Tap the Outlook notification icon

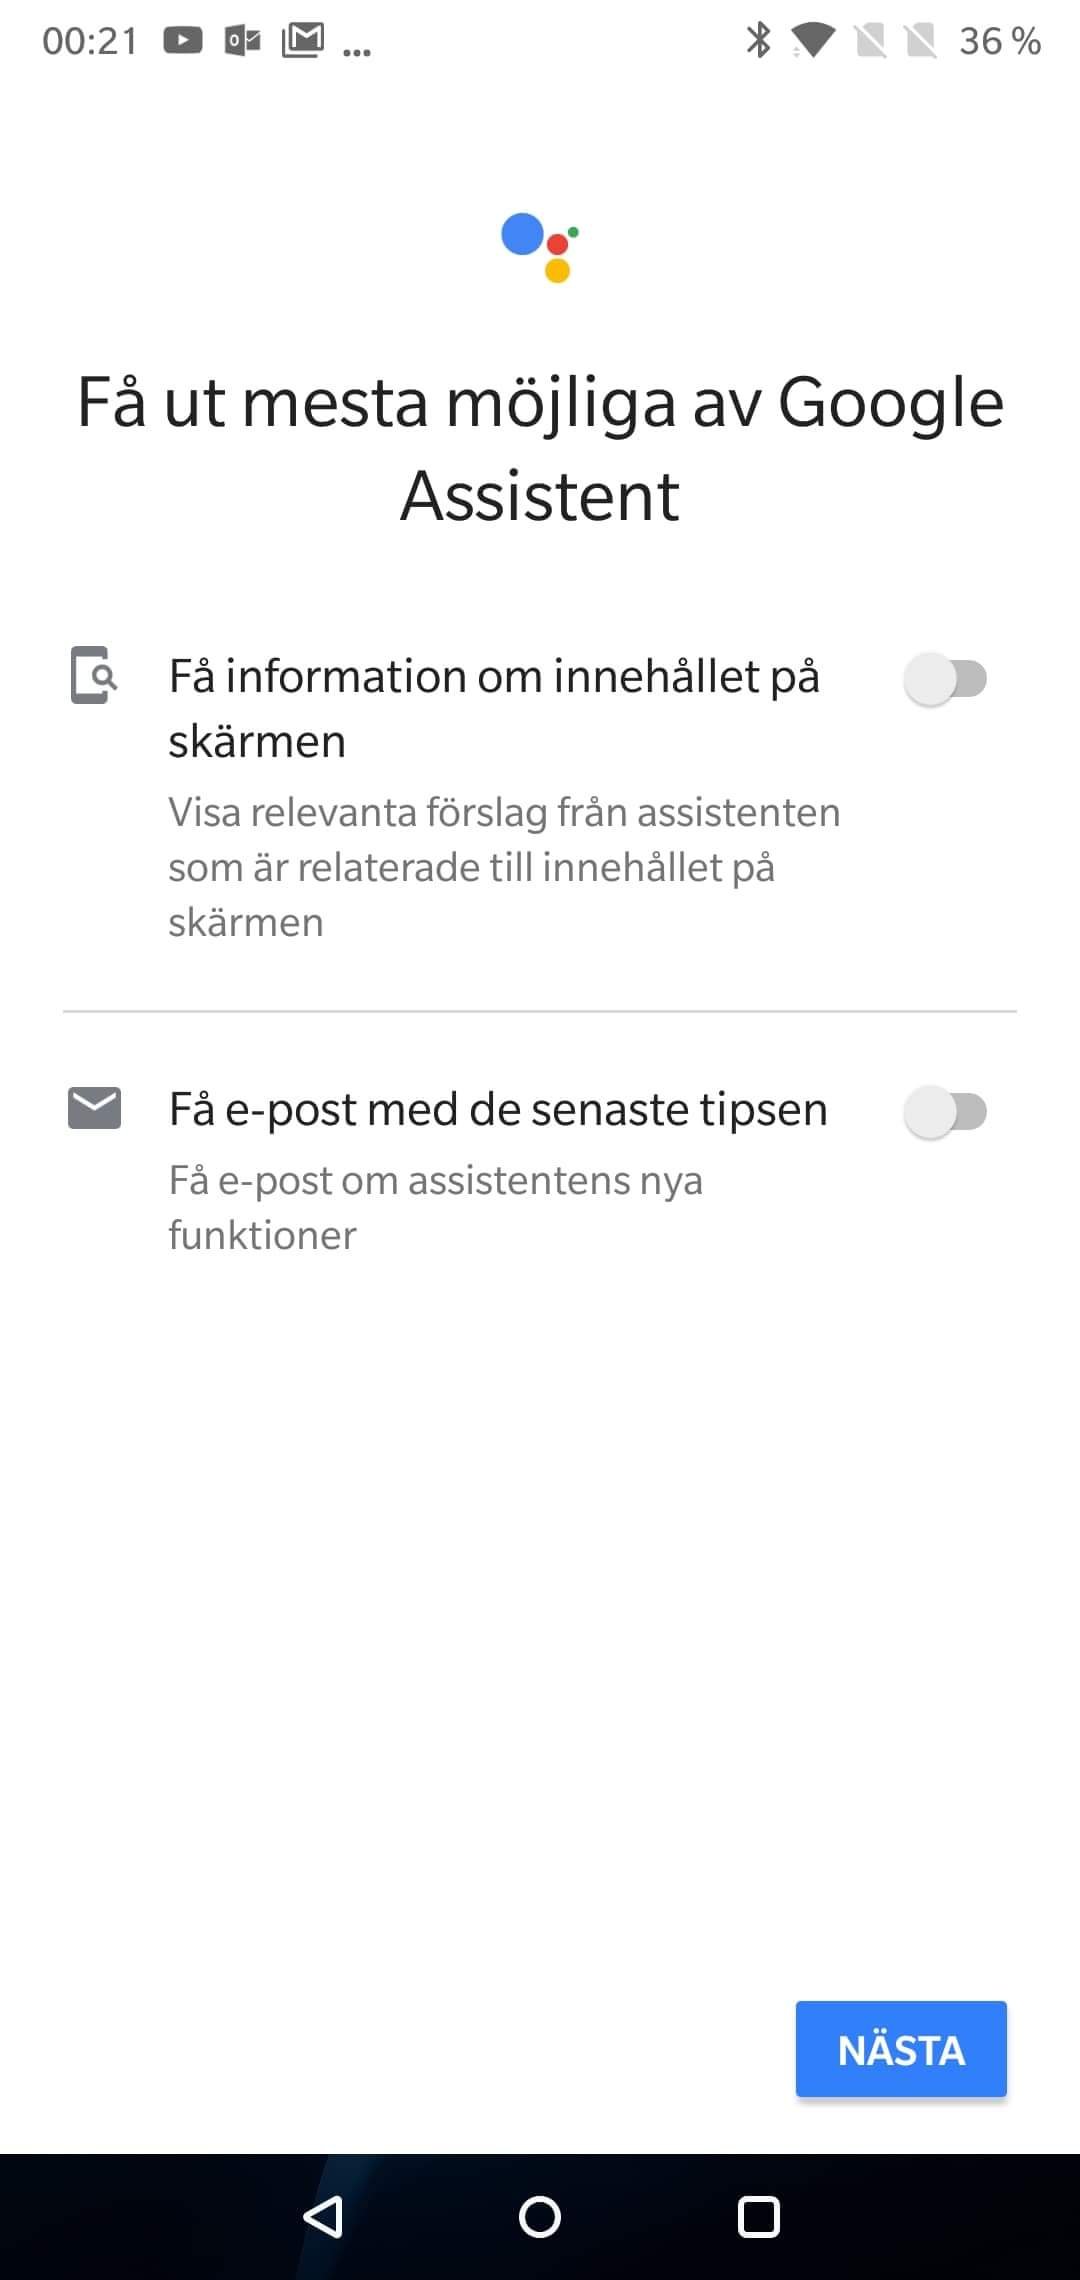(x=243, y=40)
